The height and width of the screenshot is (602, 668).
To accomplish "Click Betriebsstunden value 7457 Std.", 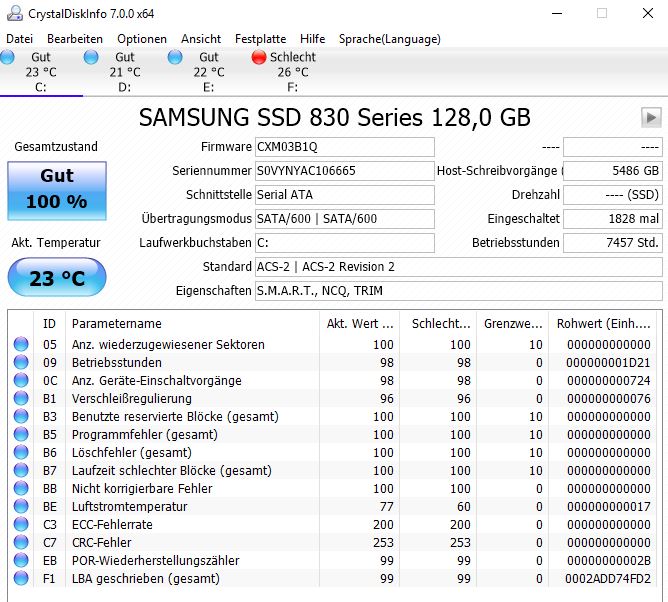I will (613, 243).
